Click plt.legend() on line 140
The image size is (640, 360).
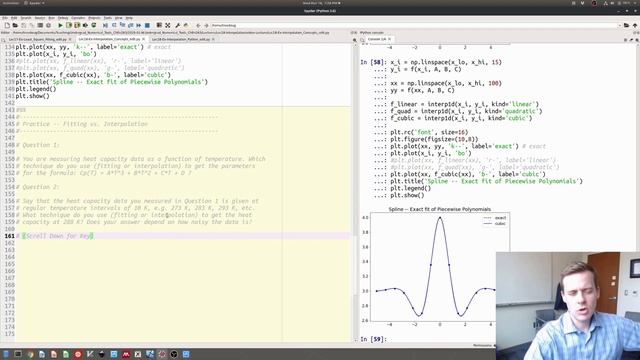click(36, 89)
